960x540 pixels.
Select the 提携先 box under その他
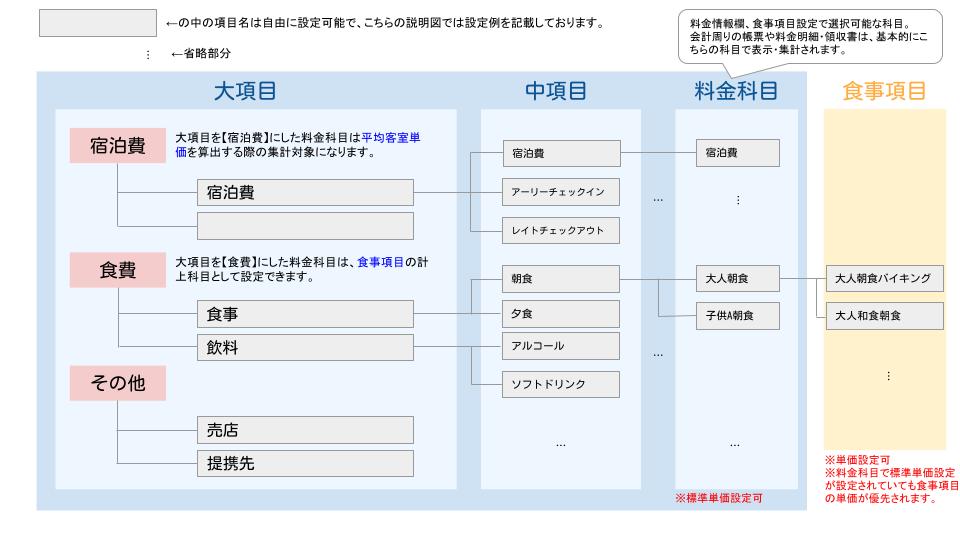click(304, 462)
